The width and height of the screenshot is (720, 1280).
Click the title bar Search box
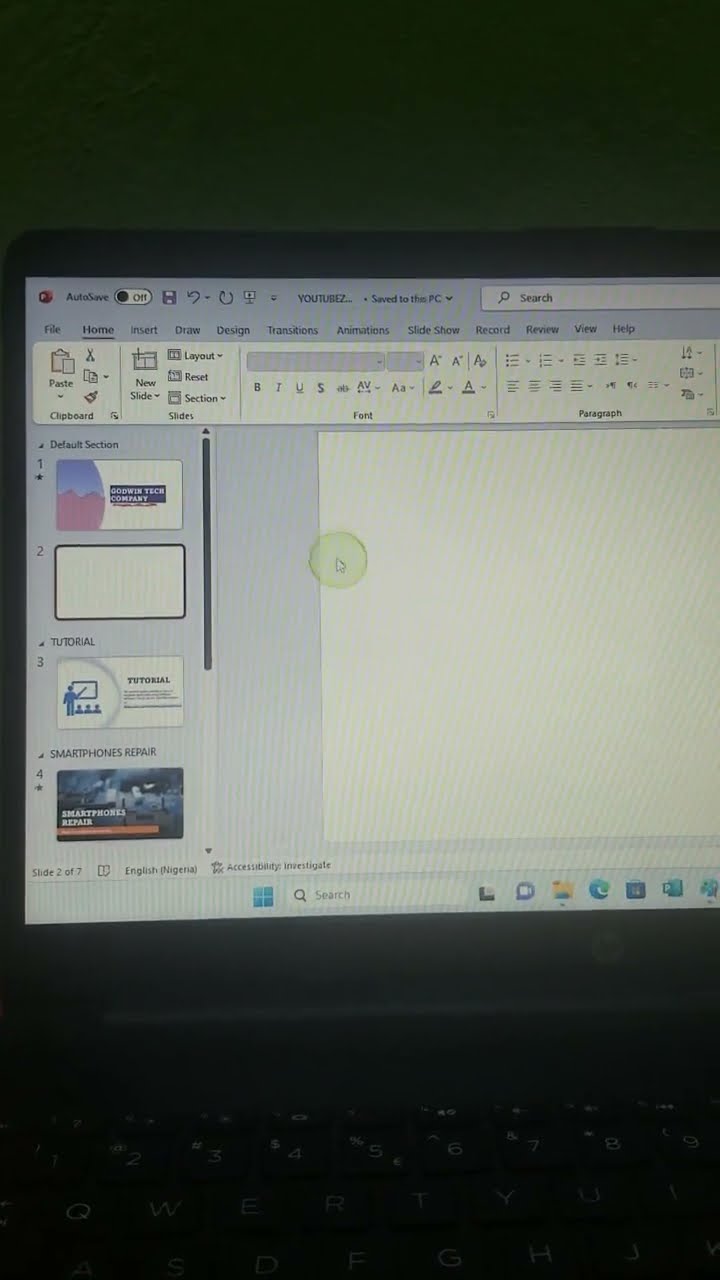[600, 298]
